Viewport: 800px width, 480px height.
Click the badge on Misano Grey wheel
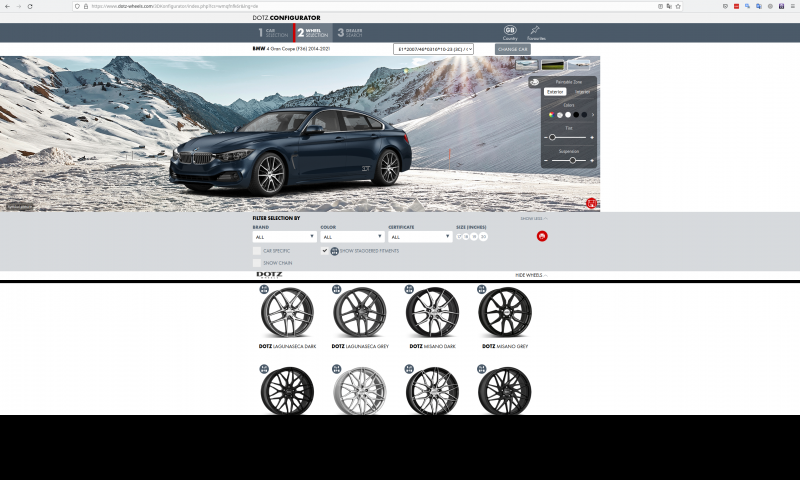coord(481,289)
